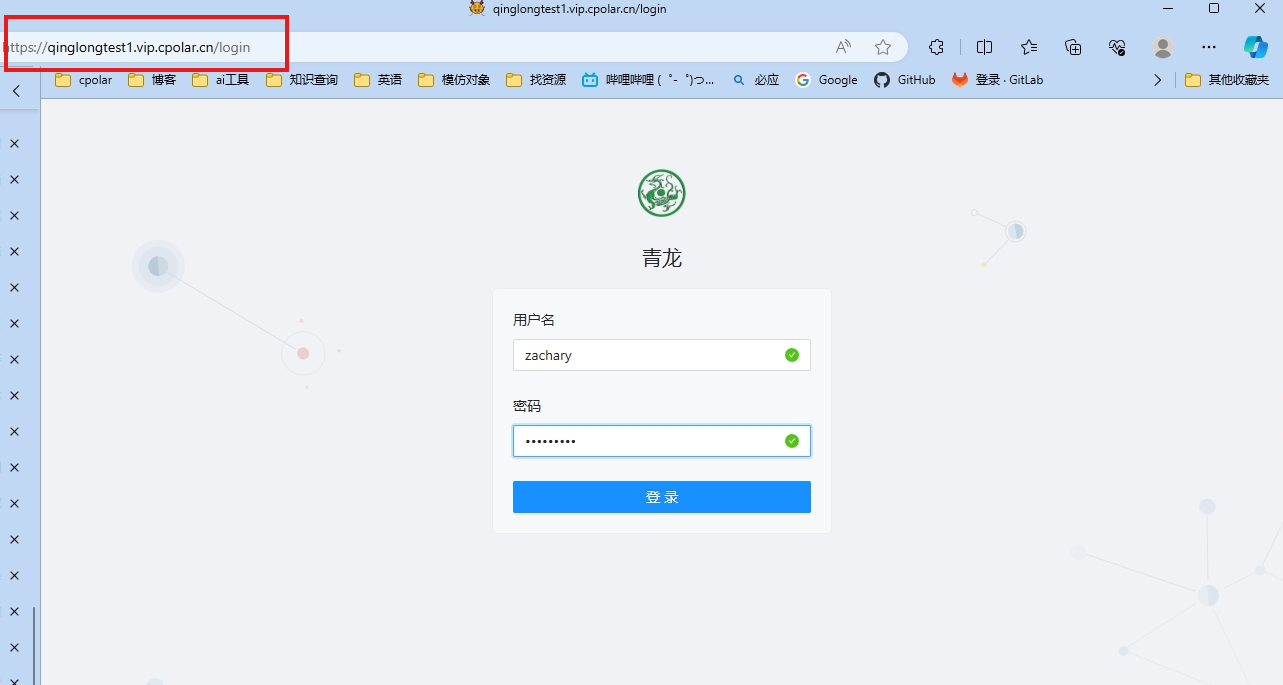1283x685 pixels.
Task: Open the cpolar bookmarks folder
Action: 84,80
